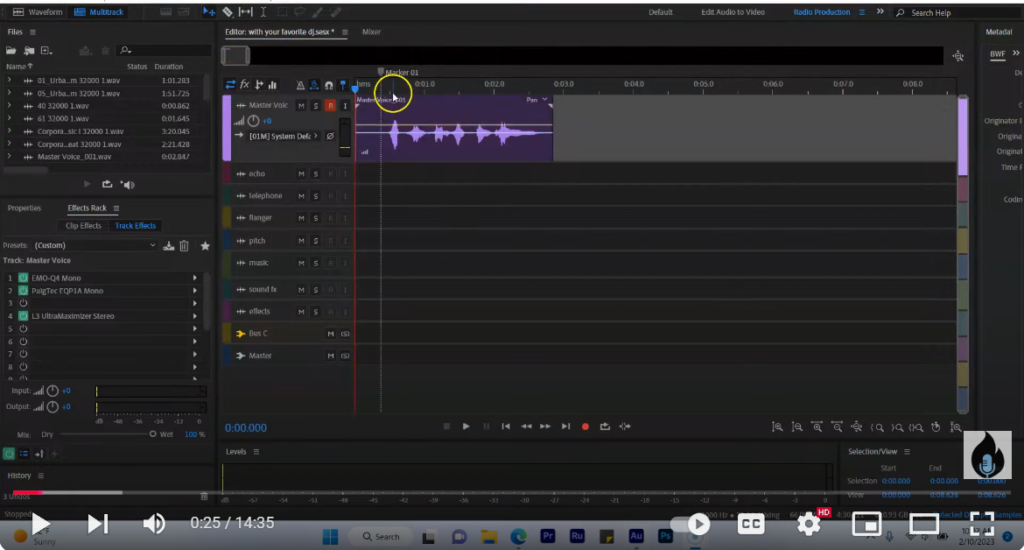This screenshot has width=1024, height=550.
Task: Open the Default workspace
Action: pyautogui.click(x=660, y=12)
